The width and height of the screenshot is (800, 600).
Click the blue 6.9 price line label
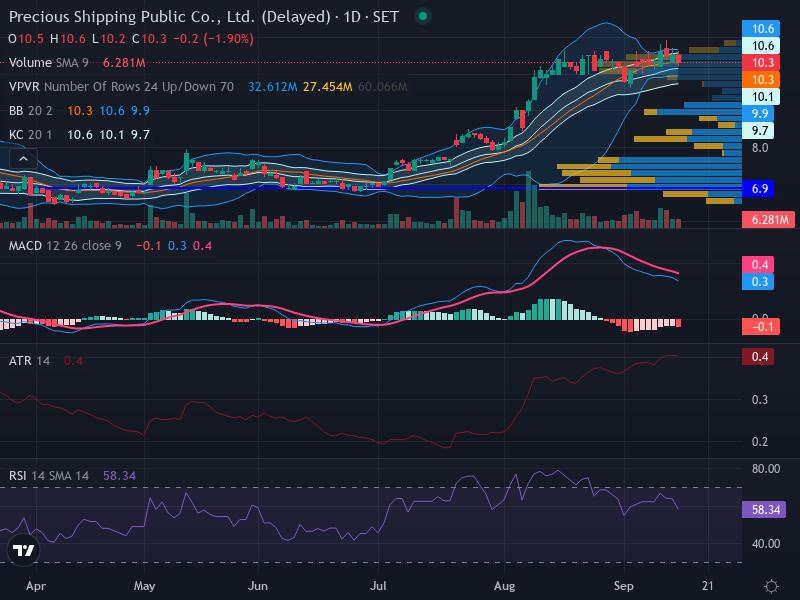(758, 188)
